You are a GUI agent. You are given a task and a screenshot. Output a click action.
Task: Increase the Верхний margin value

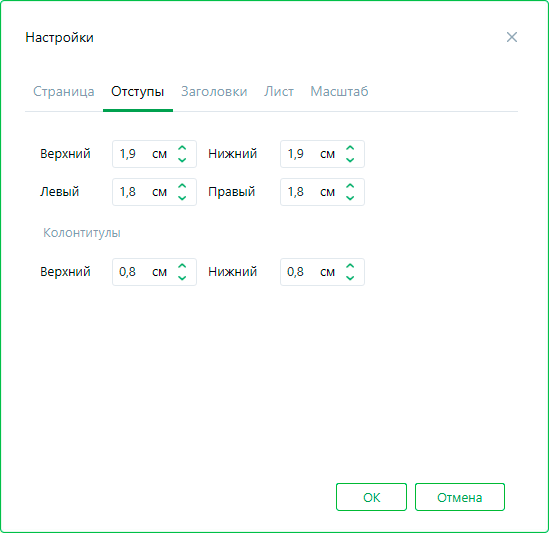182,148
